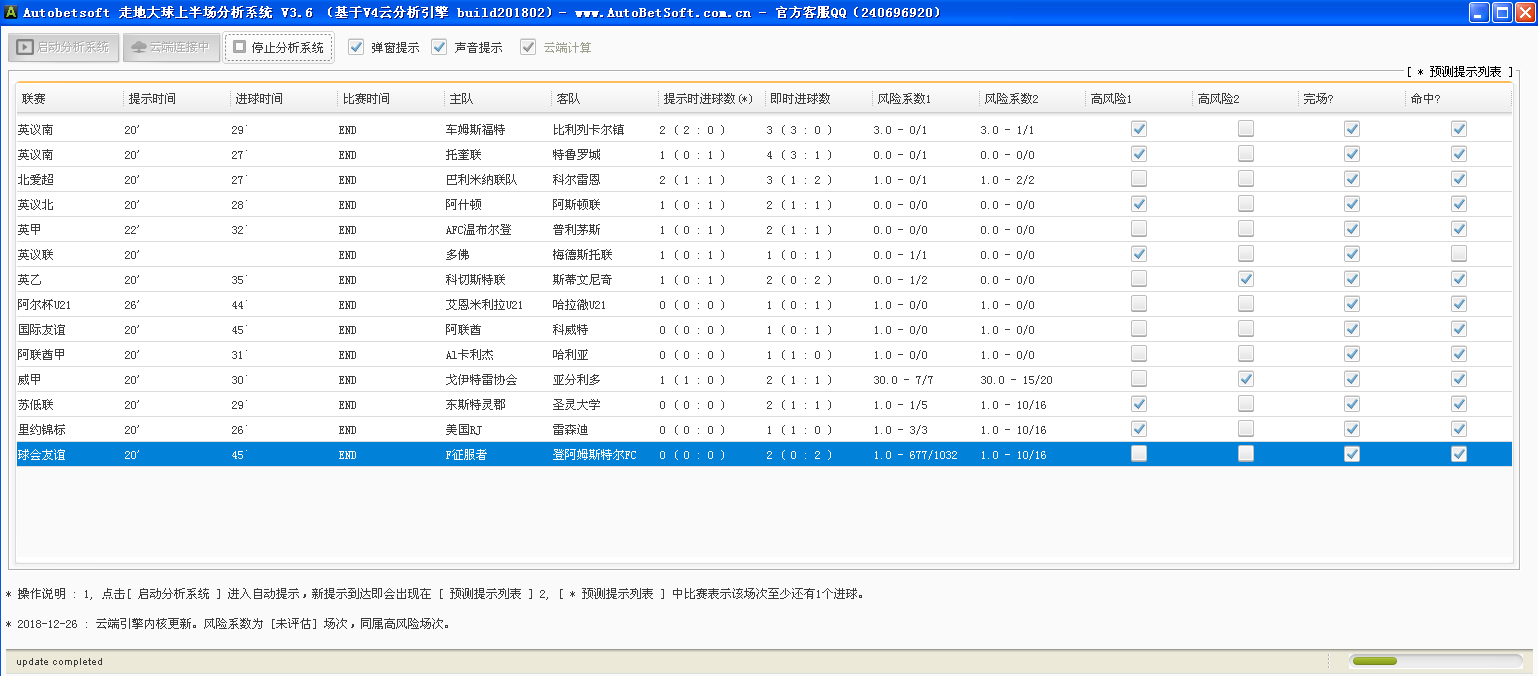Uncheck 高风险2 for the 威甲 row

(1245, 379)
